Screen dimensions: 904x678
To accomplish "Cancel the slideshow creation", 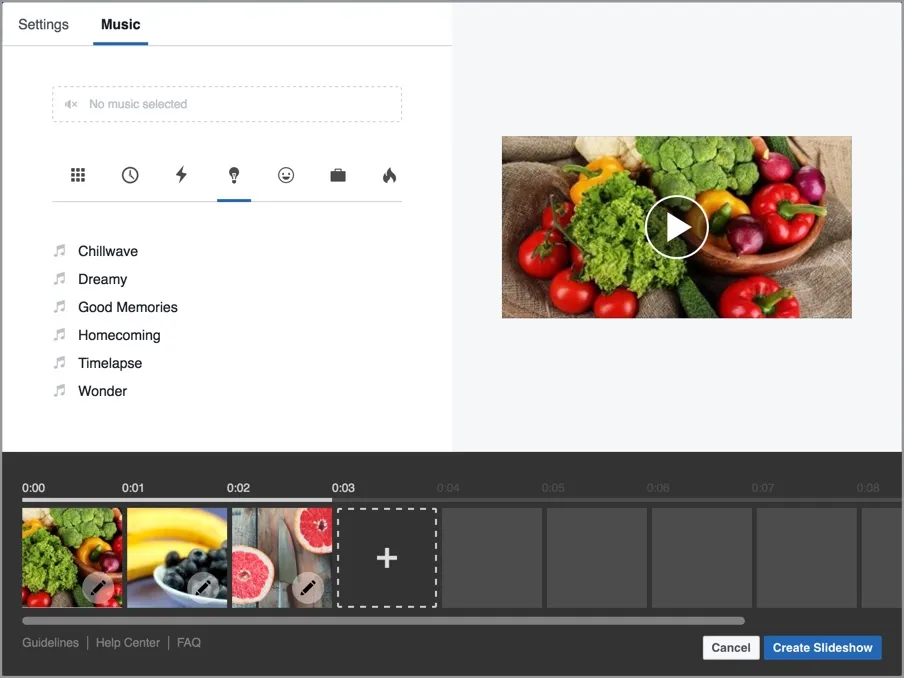I will pyautogui.click(x=730, y=648).
